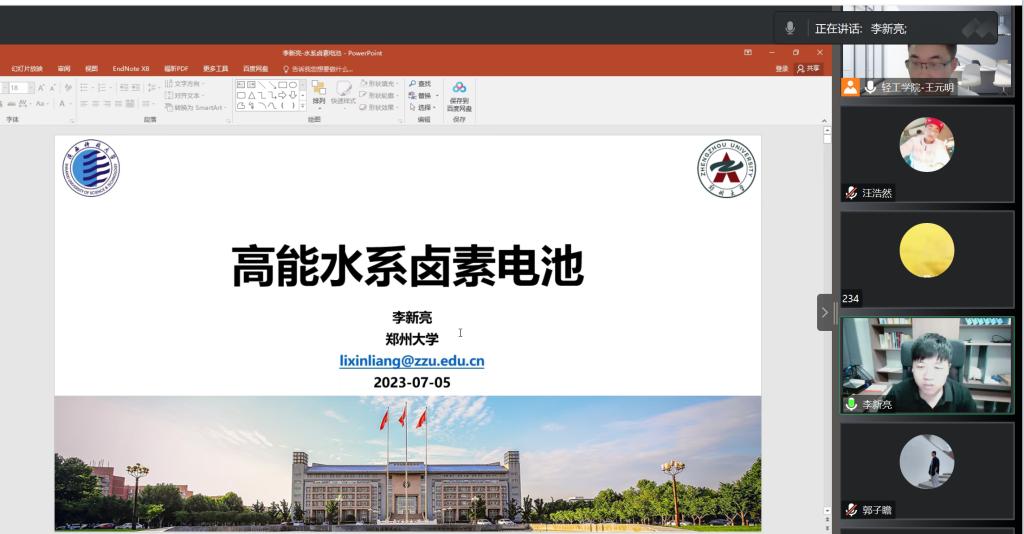Screen dimensions: 1024x534
Task: Click the 登录 sign-in button
Action: [782, 68]
